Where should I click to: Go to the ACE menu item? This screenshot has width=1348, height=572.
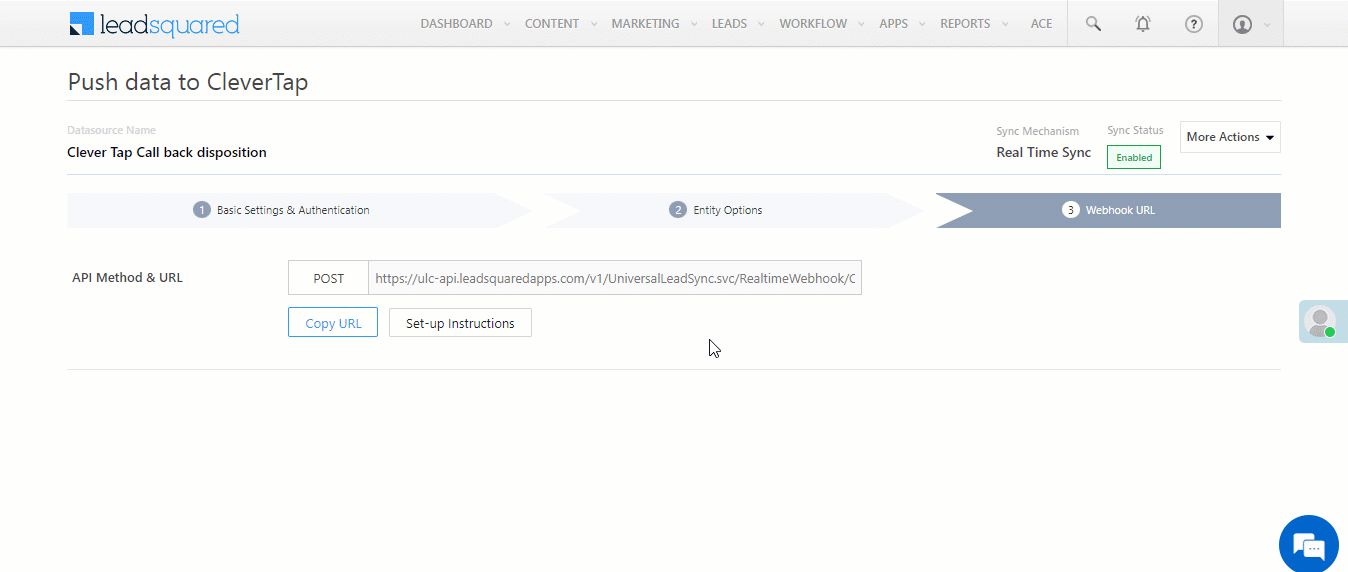click(x=1041, y=24)
